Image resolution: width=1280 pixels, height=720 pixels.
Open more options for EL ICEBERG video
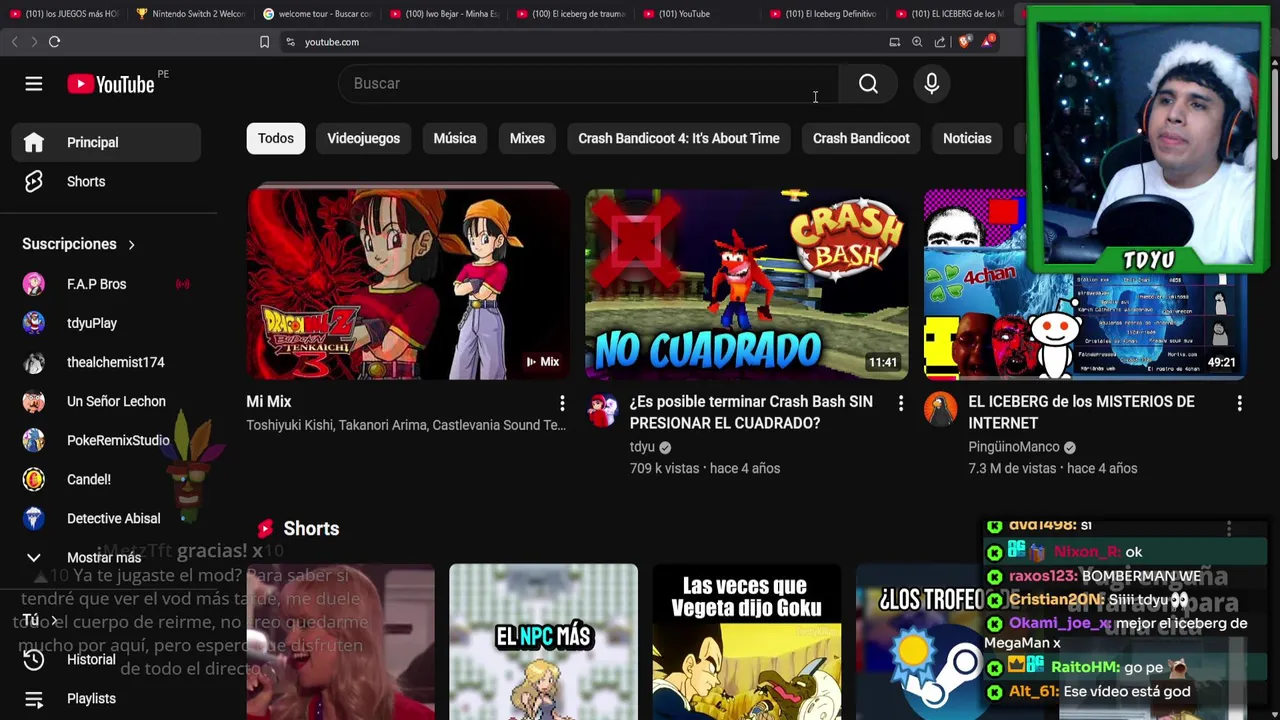click(x=1239, y=403)
